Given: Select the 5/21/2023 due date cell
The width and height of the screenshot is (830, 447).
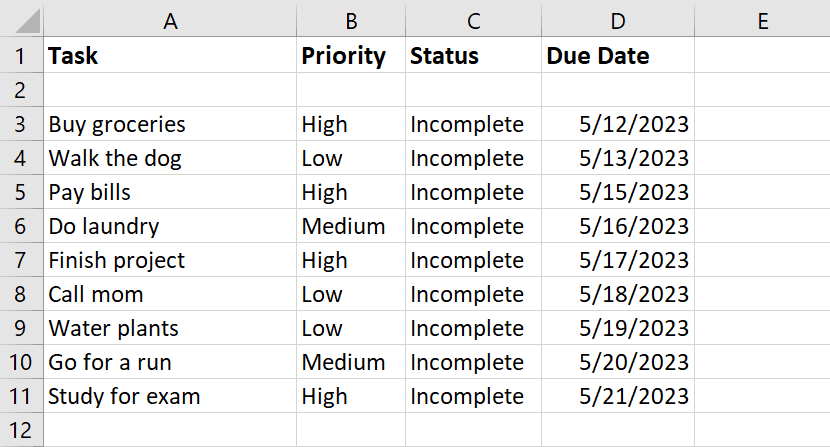Looking at the screenshot, I should 618,396.
